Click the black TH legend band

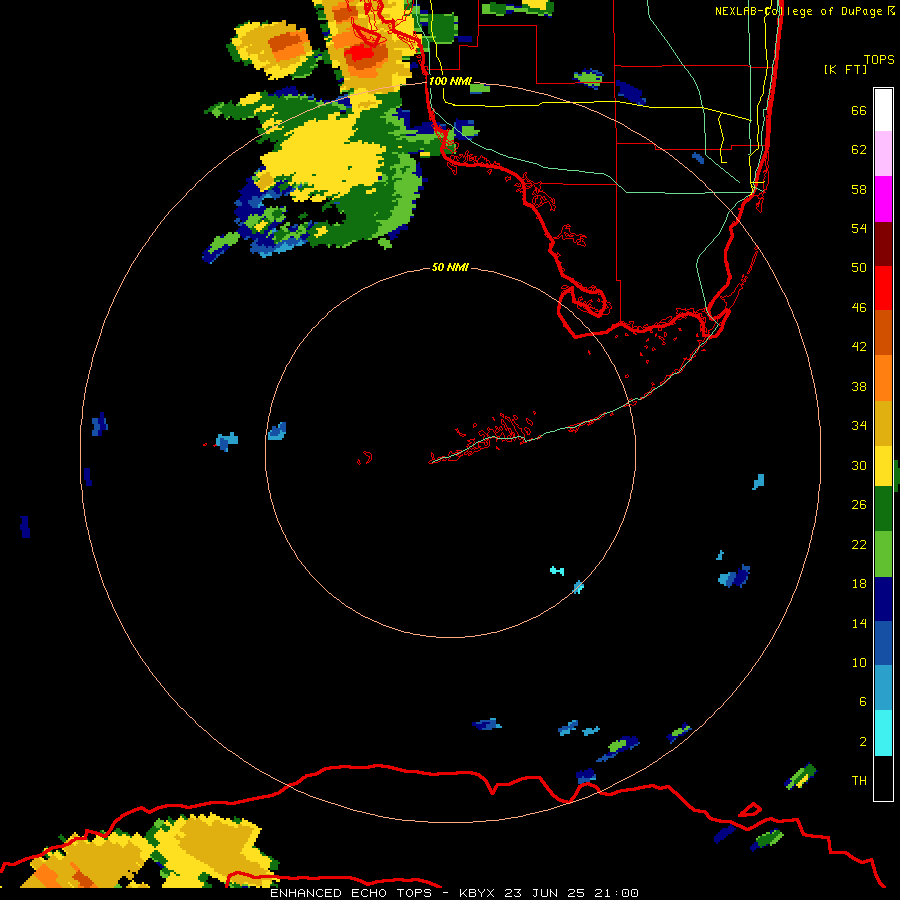click(883, 778)
